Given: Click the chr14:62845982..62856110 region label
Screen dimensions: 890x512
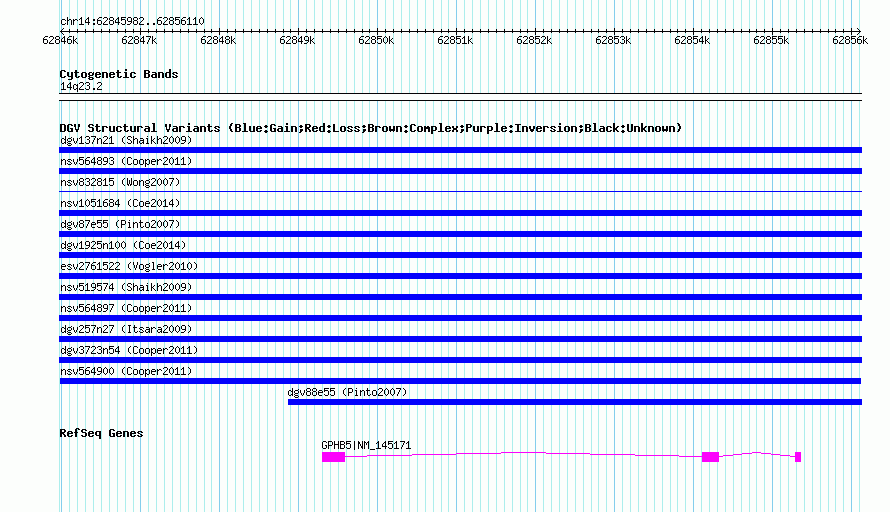Looking at the screenshot, I should point(132,22).
